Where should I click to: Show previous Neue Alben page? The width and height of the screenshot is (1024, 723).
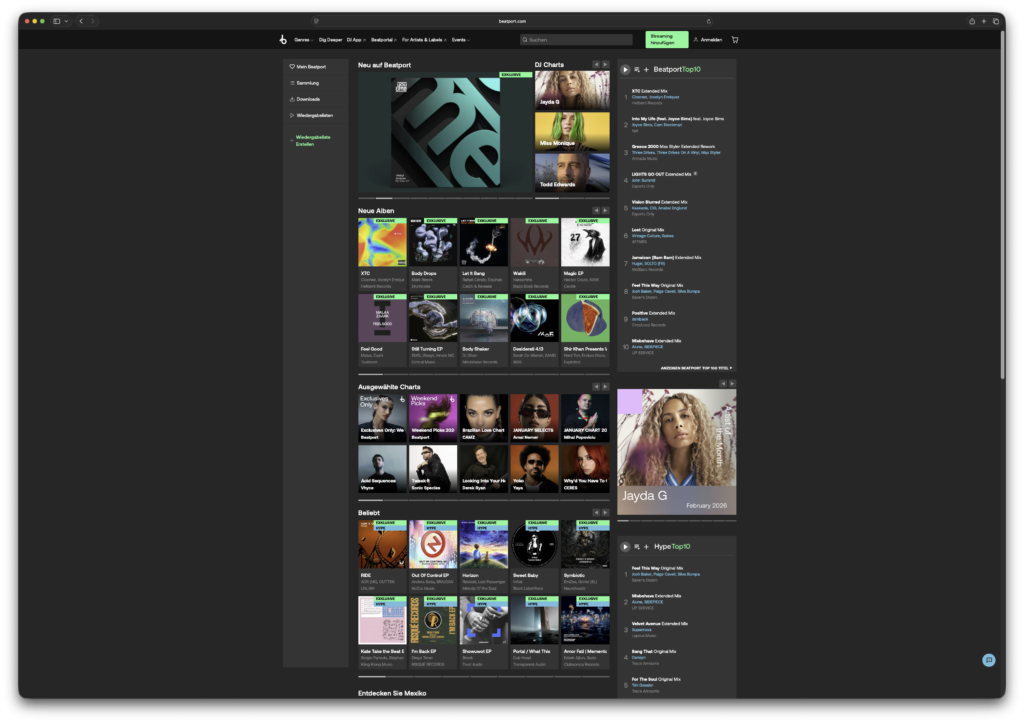click(596, 210)
